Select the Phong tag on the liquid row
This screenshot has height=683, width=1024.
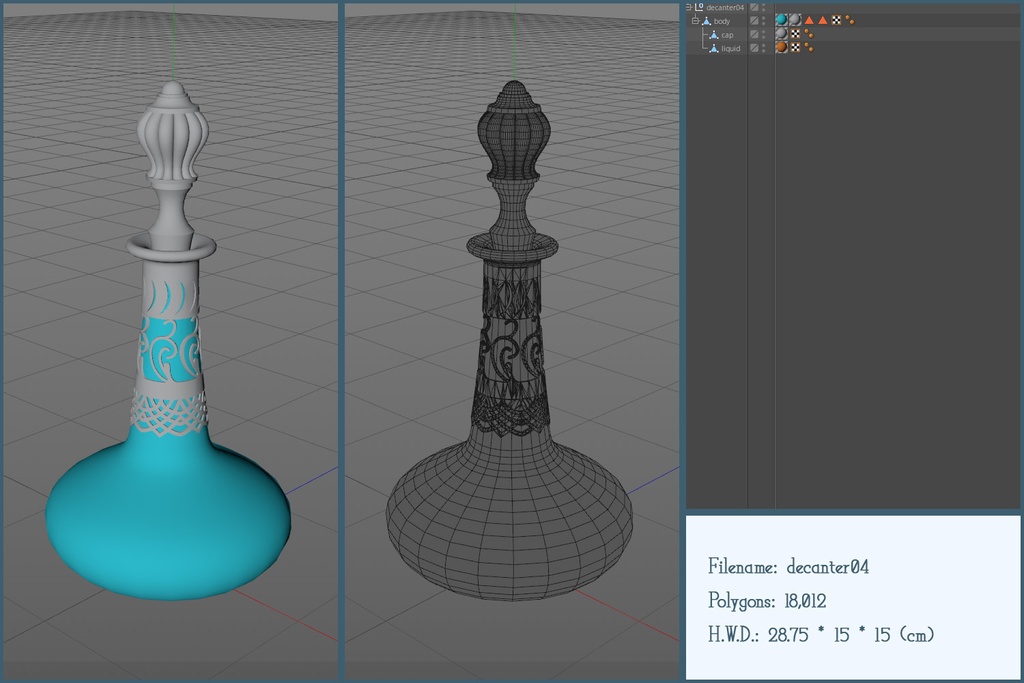pyautogui.click(x=809, y=47)
